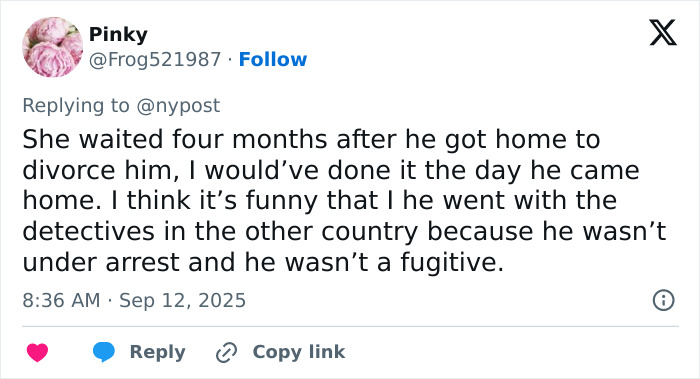The width and height of the screenshot is (700, 379).
Task: Open the X logo in the corner
Action: 663,33
